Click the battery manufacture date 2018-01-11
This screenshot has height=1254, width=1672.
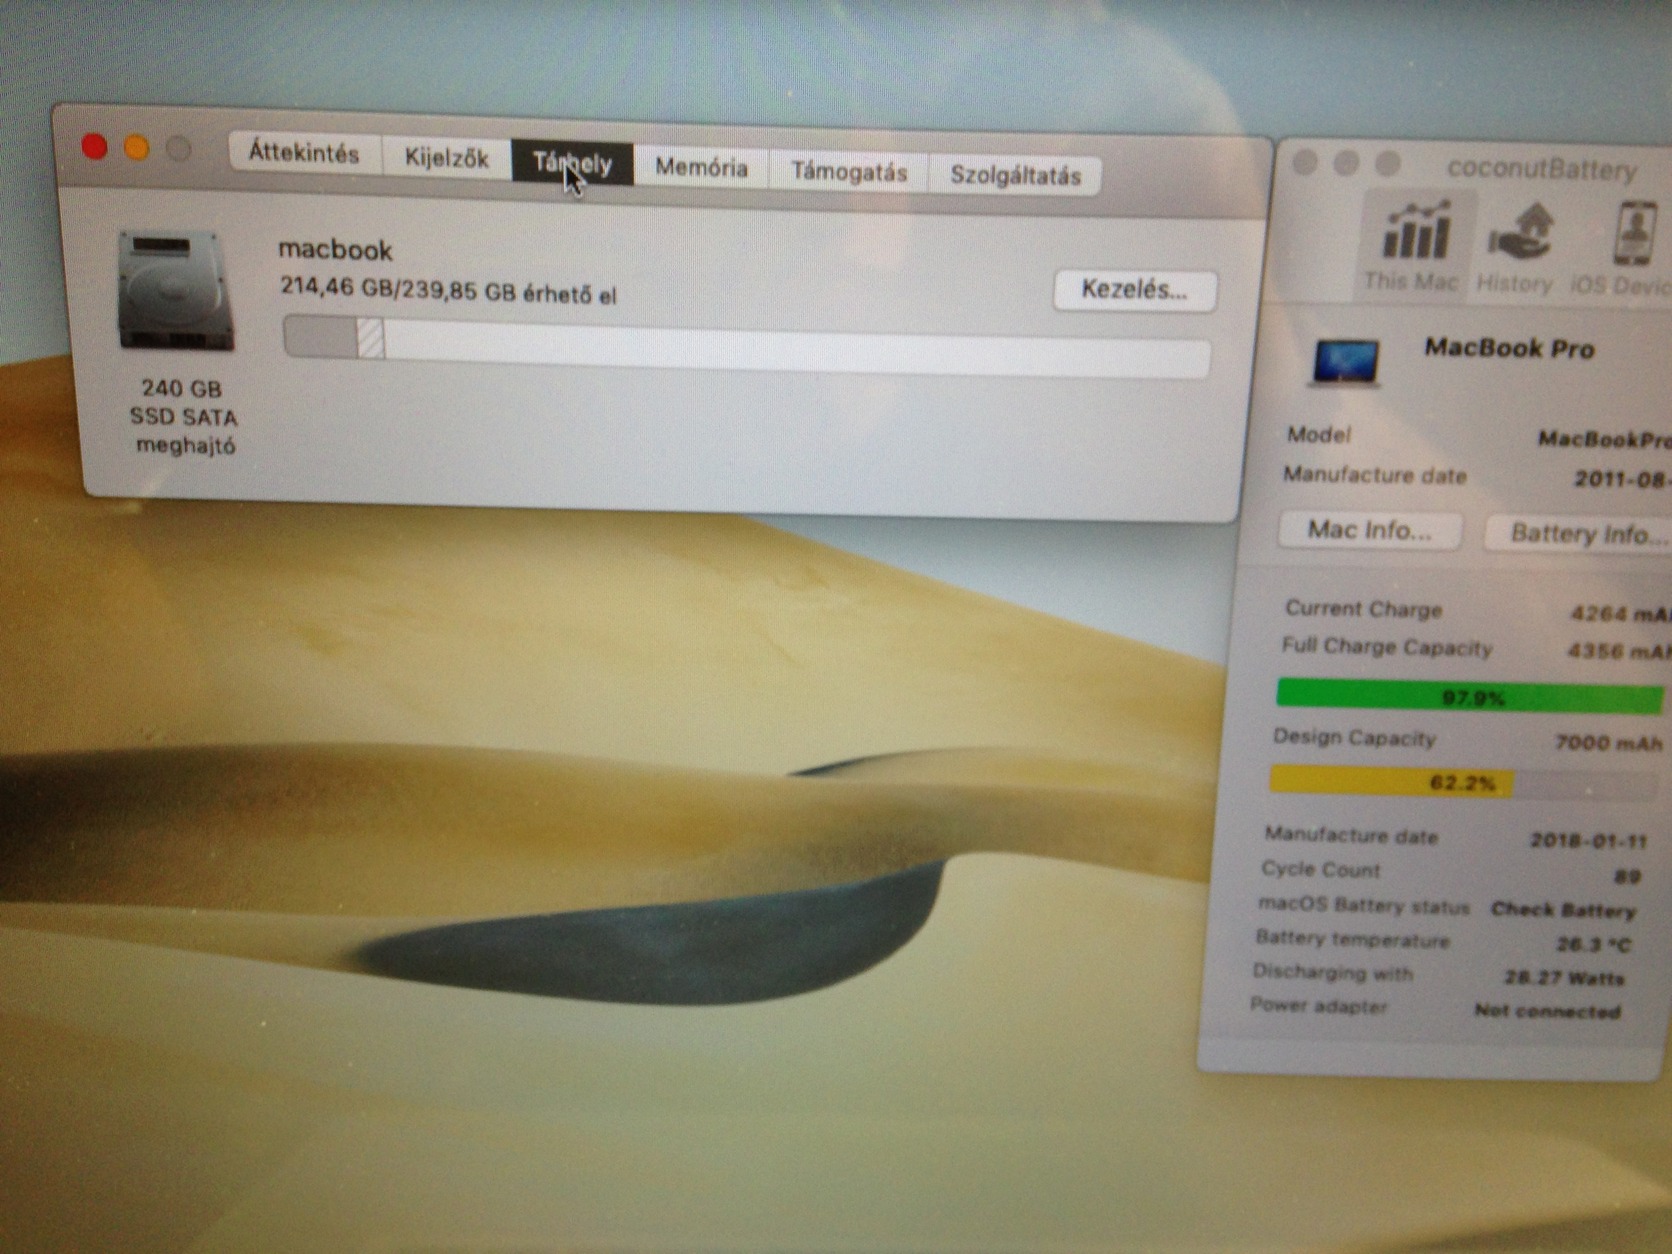(1587, 840)
